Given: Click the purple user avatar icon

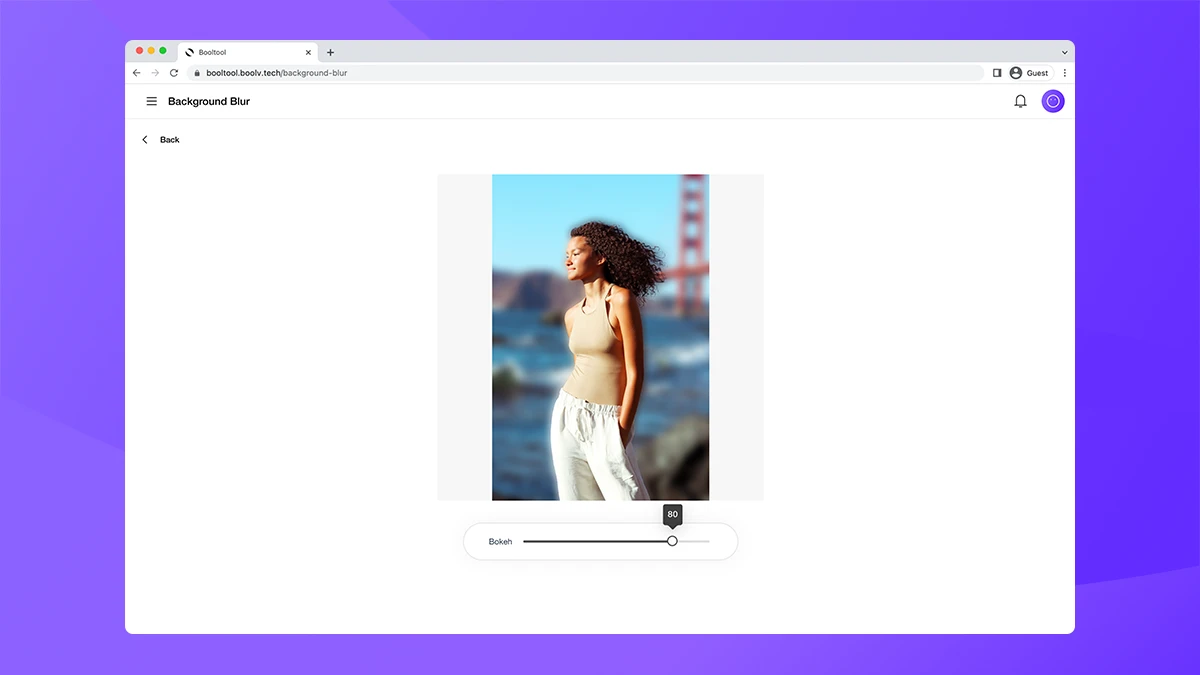Looking at the screenshot, I should click(x=1053, y=101).
